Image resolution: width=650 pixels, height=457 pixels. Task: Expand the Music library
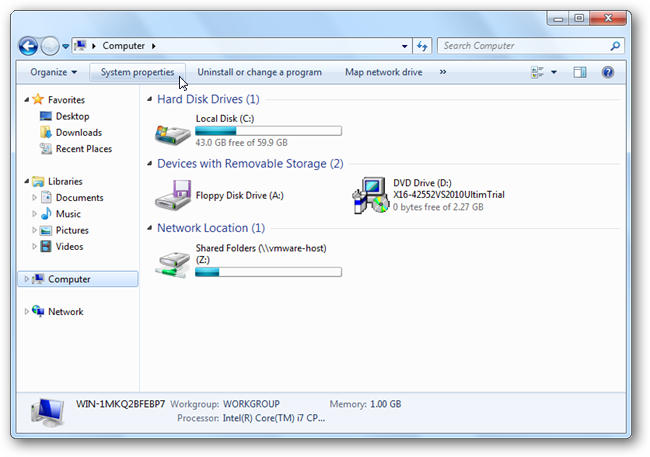coord(34,214)
